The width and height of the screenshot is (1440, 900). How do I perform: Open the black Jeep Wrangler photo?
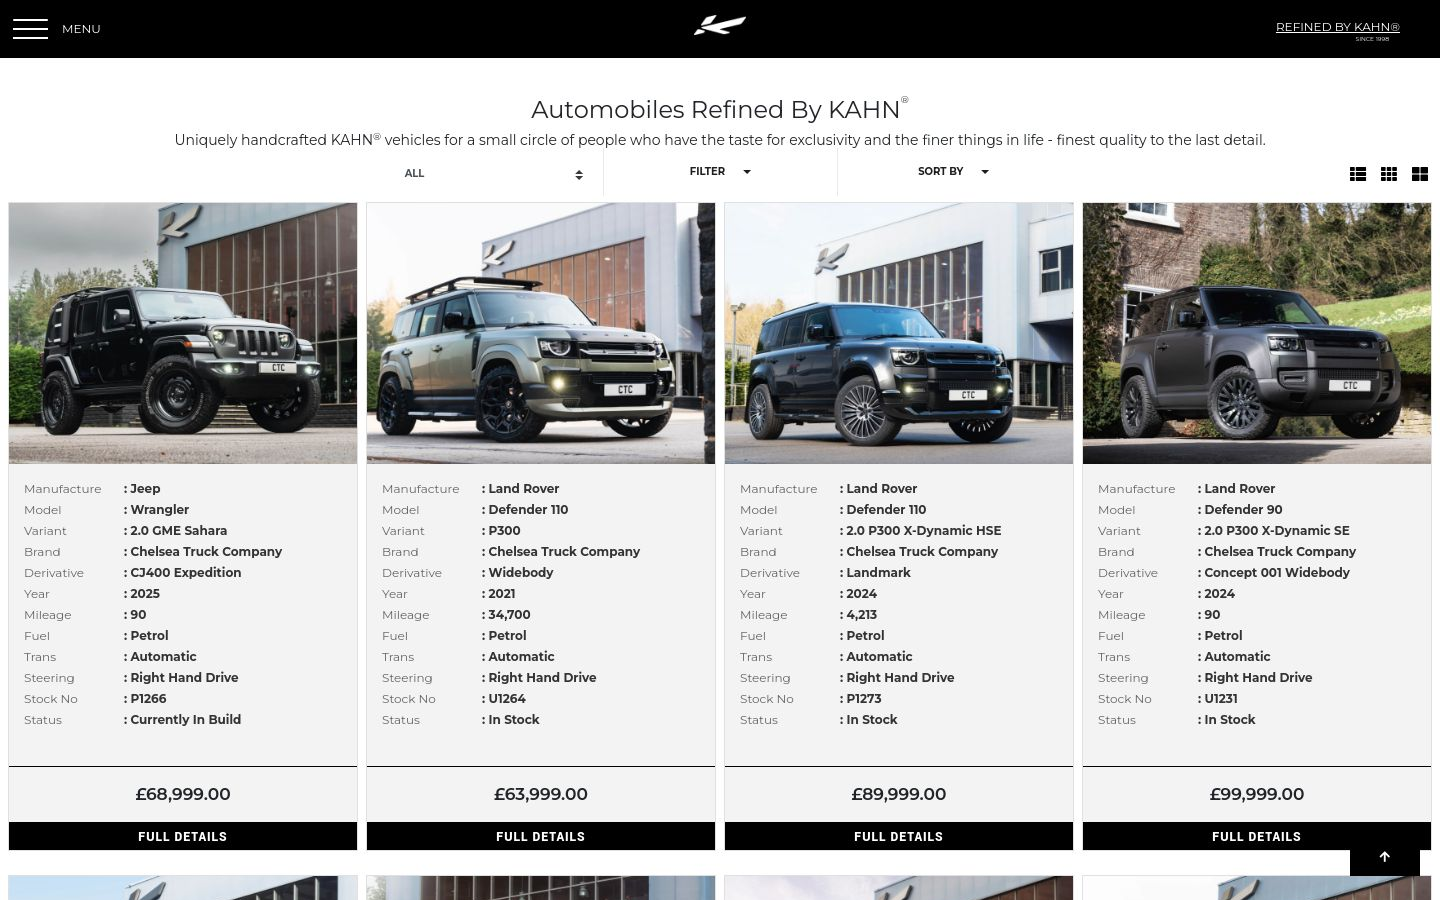click(x=183, y=334)
